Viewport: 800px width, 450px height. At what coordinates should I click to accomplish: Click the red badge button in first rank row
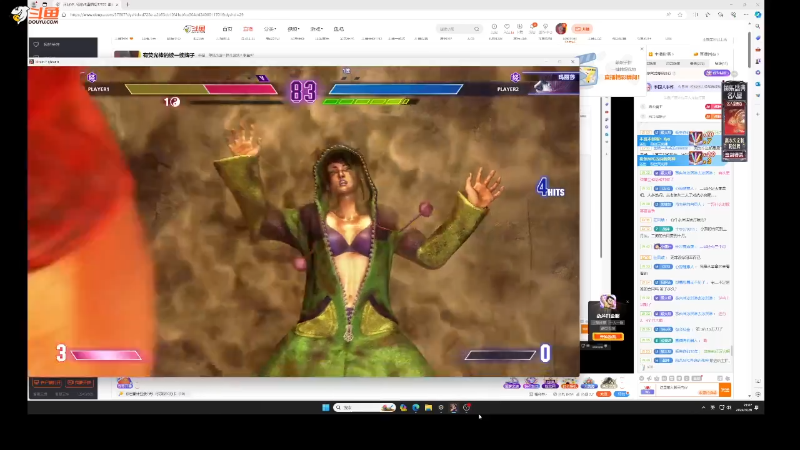tap(713, 107)
